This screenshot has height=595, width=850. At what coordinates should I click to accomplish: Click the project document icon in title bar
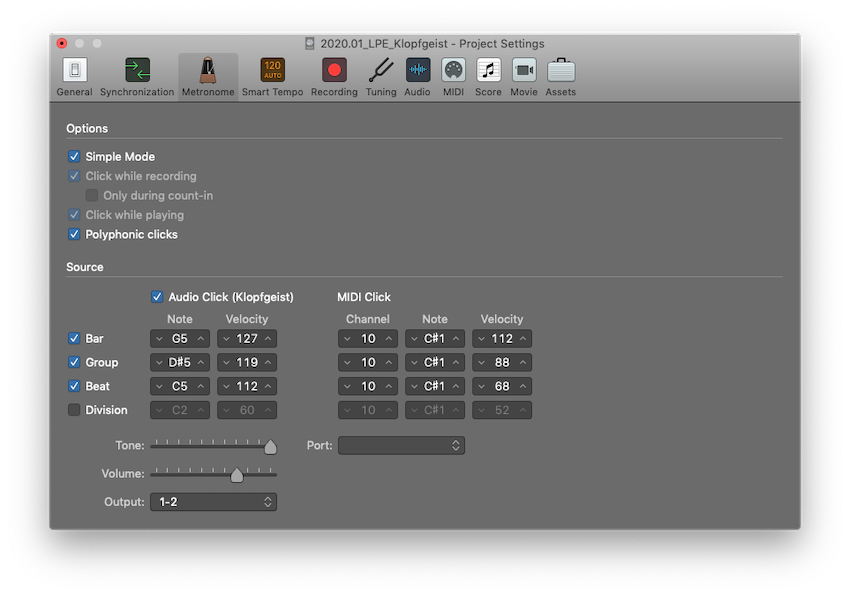point(310,43)
